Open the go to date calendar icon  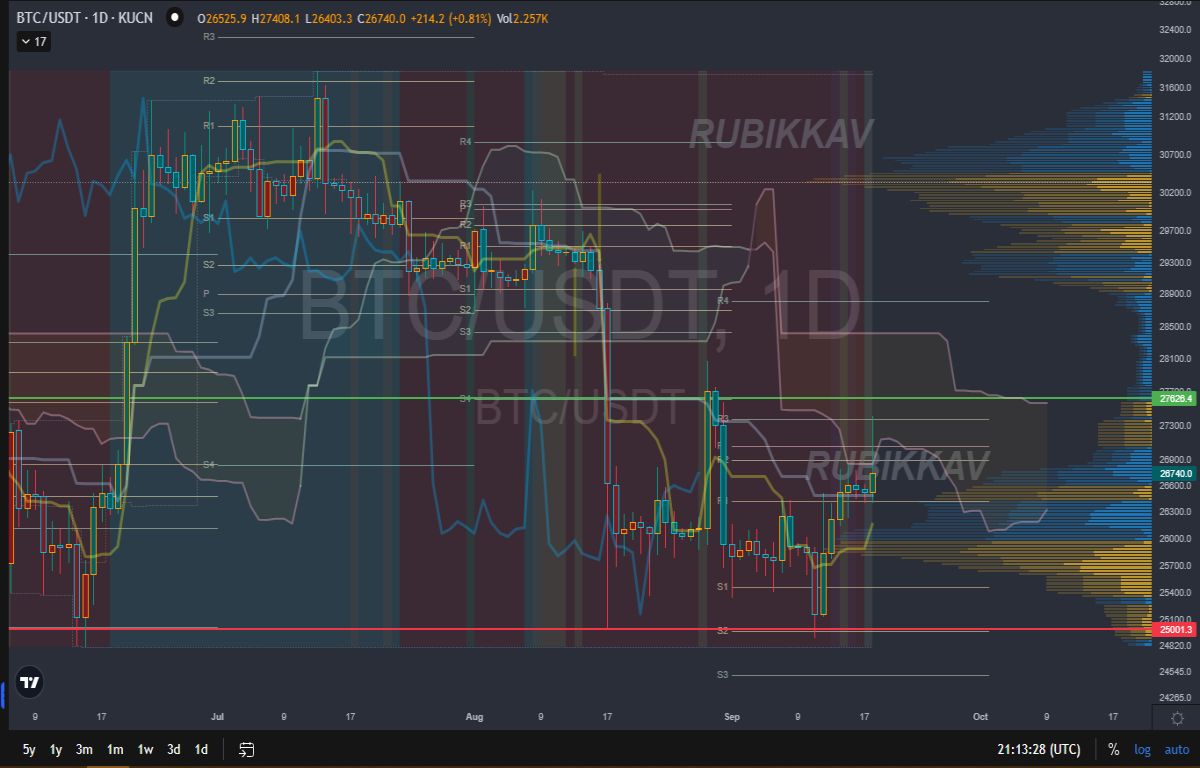[246, 749]
